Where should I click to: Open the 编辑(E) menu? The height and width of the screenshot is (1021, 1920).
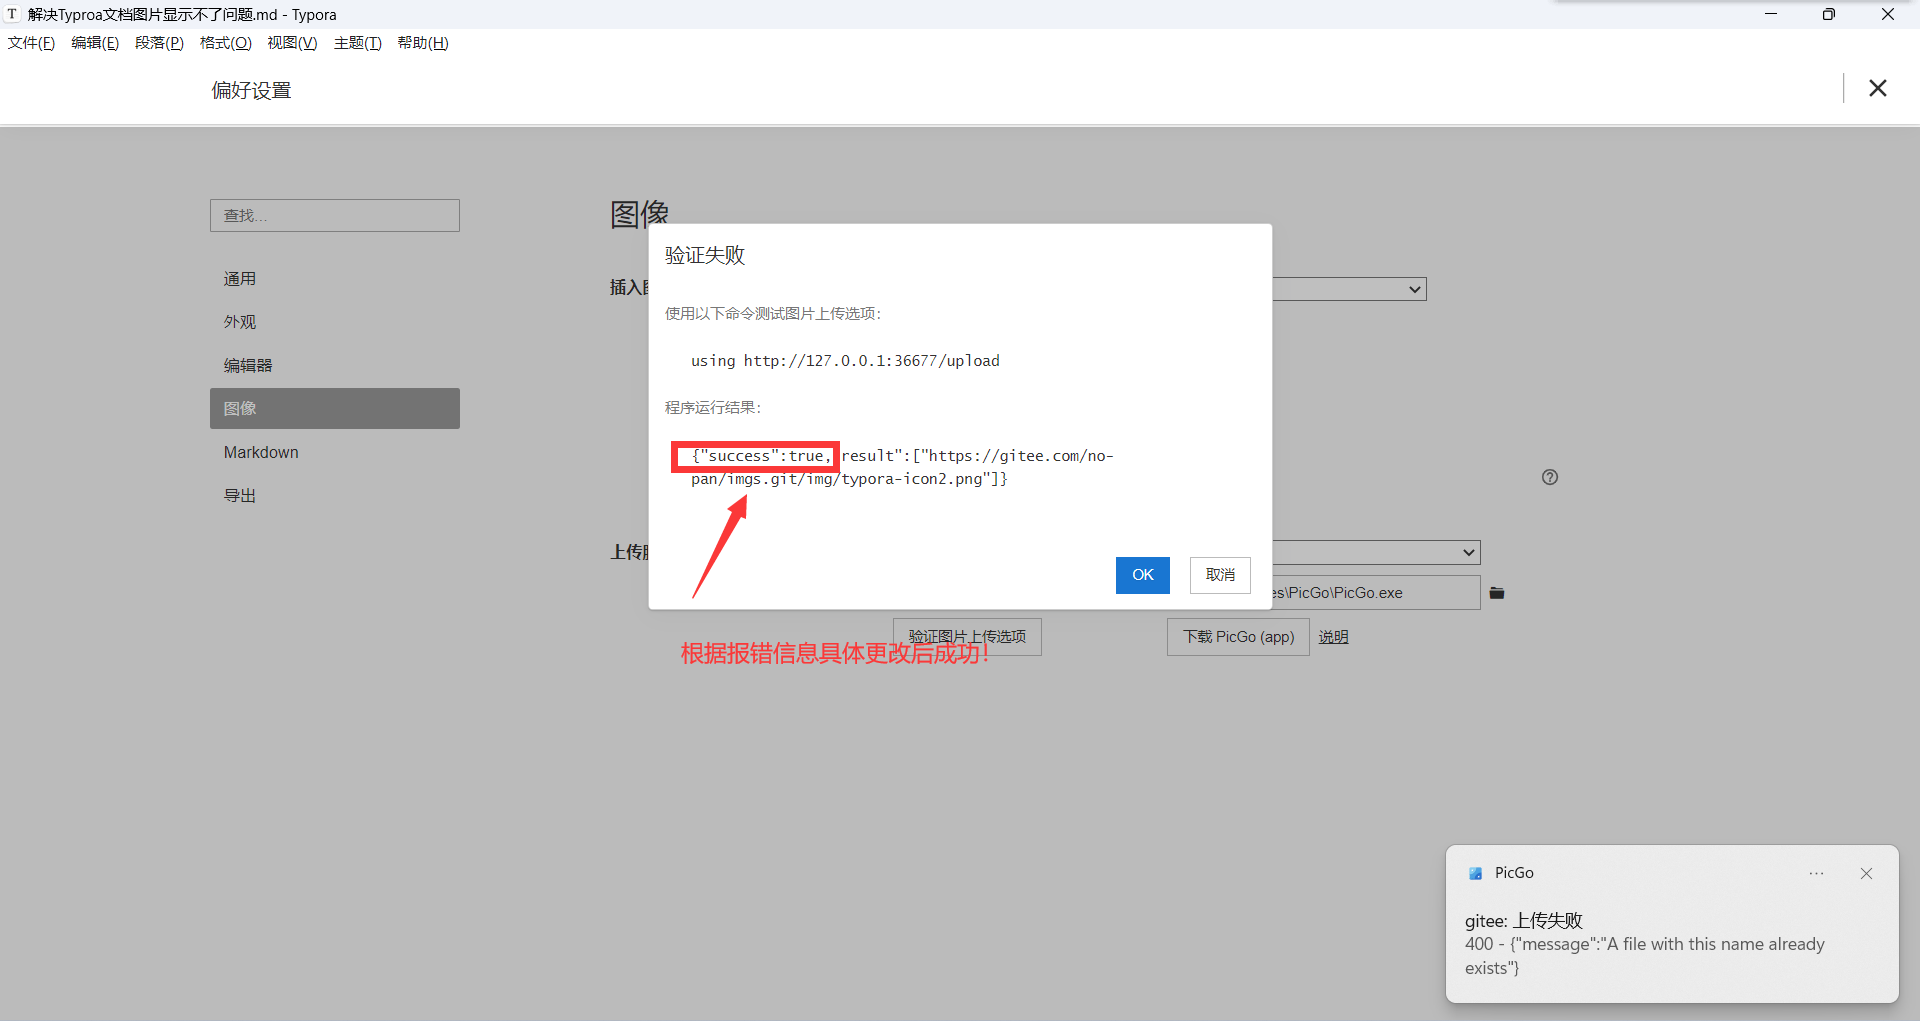coord(95,43)
